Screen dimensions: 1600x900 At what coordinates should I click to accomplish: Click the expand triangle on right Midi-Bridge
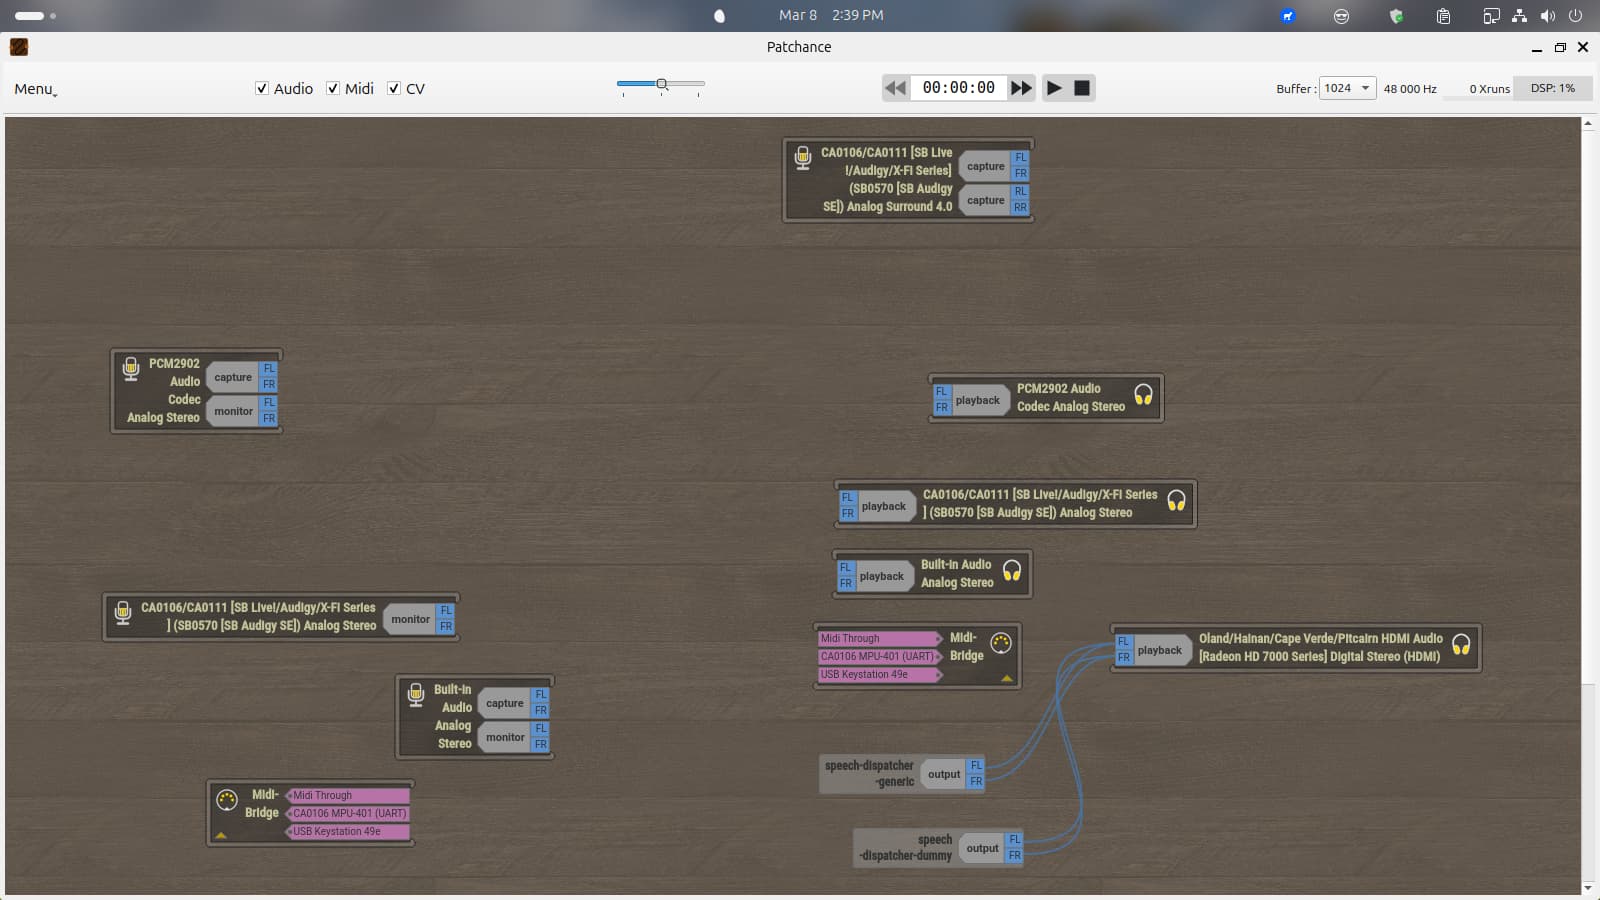(x=1007, y=678)
